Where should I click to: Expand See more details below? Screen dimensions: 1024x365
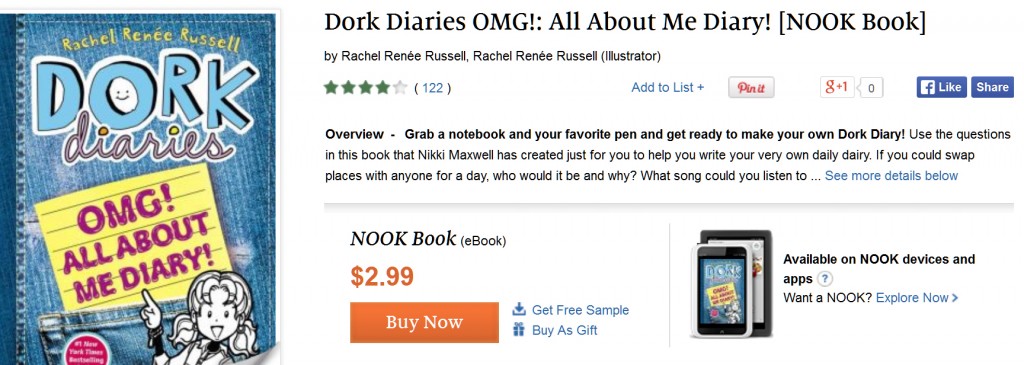[891, 176]
